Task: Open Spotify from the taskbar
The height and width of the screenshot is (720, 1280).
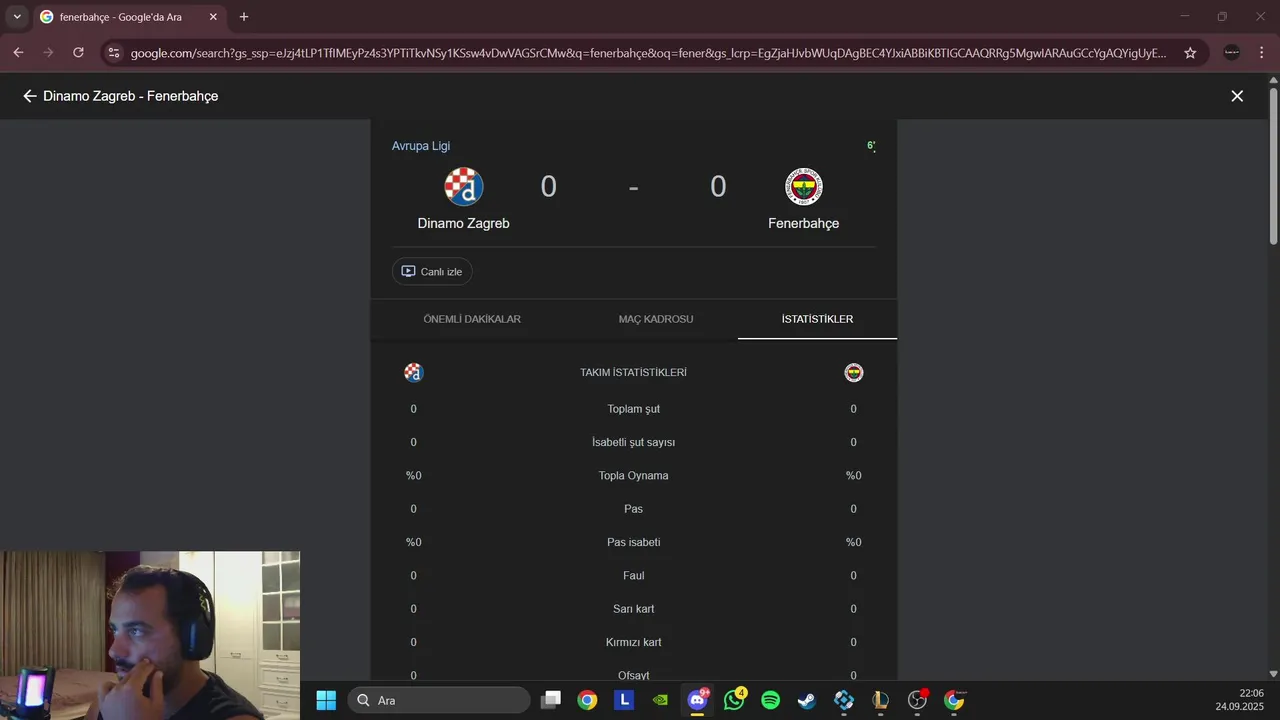Action: (771, 700)
